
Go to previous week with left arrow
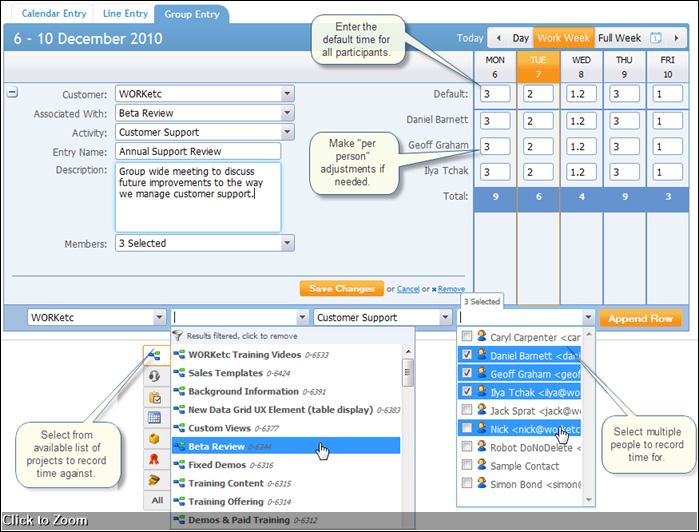[x=498, y=38]
